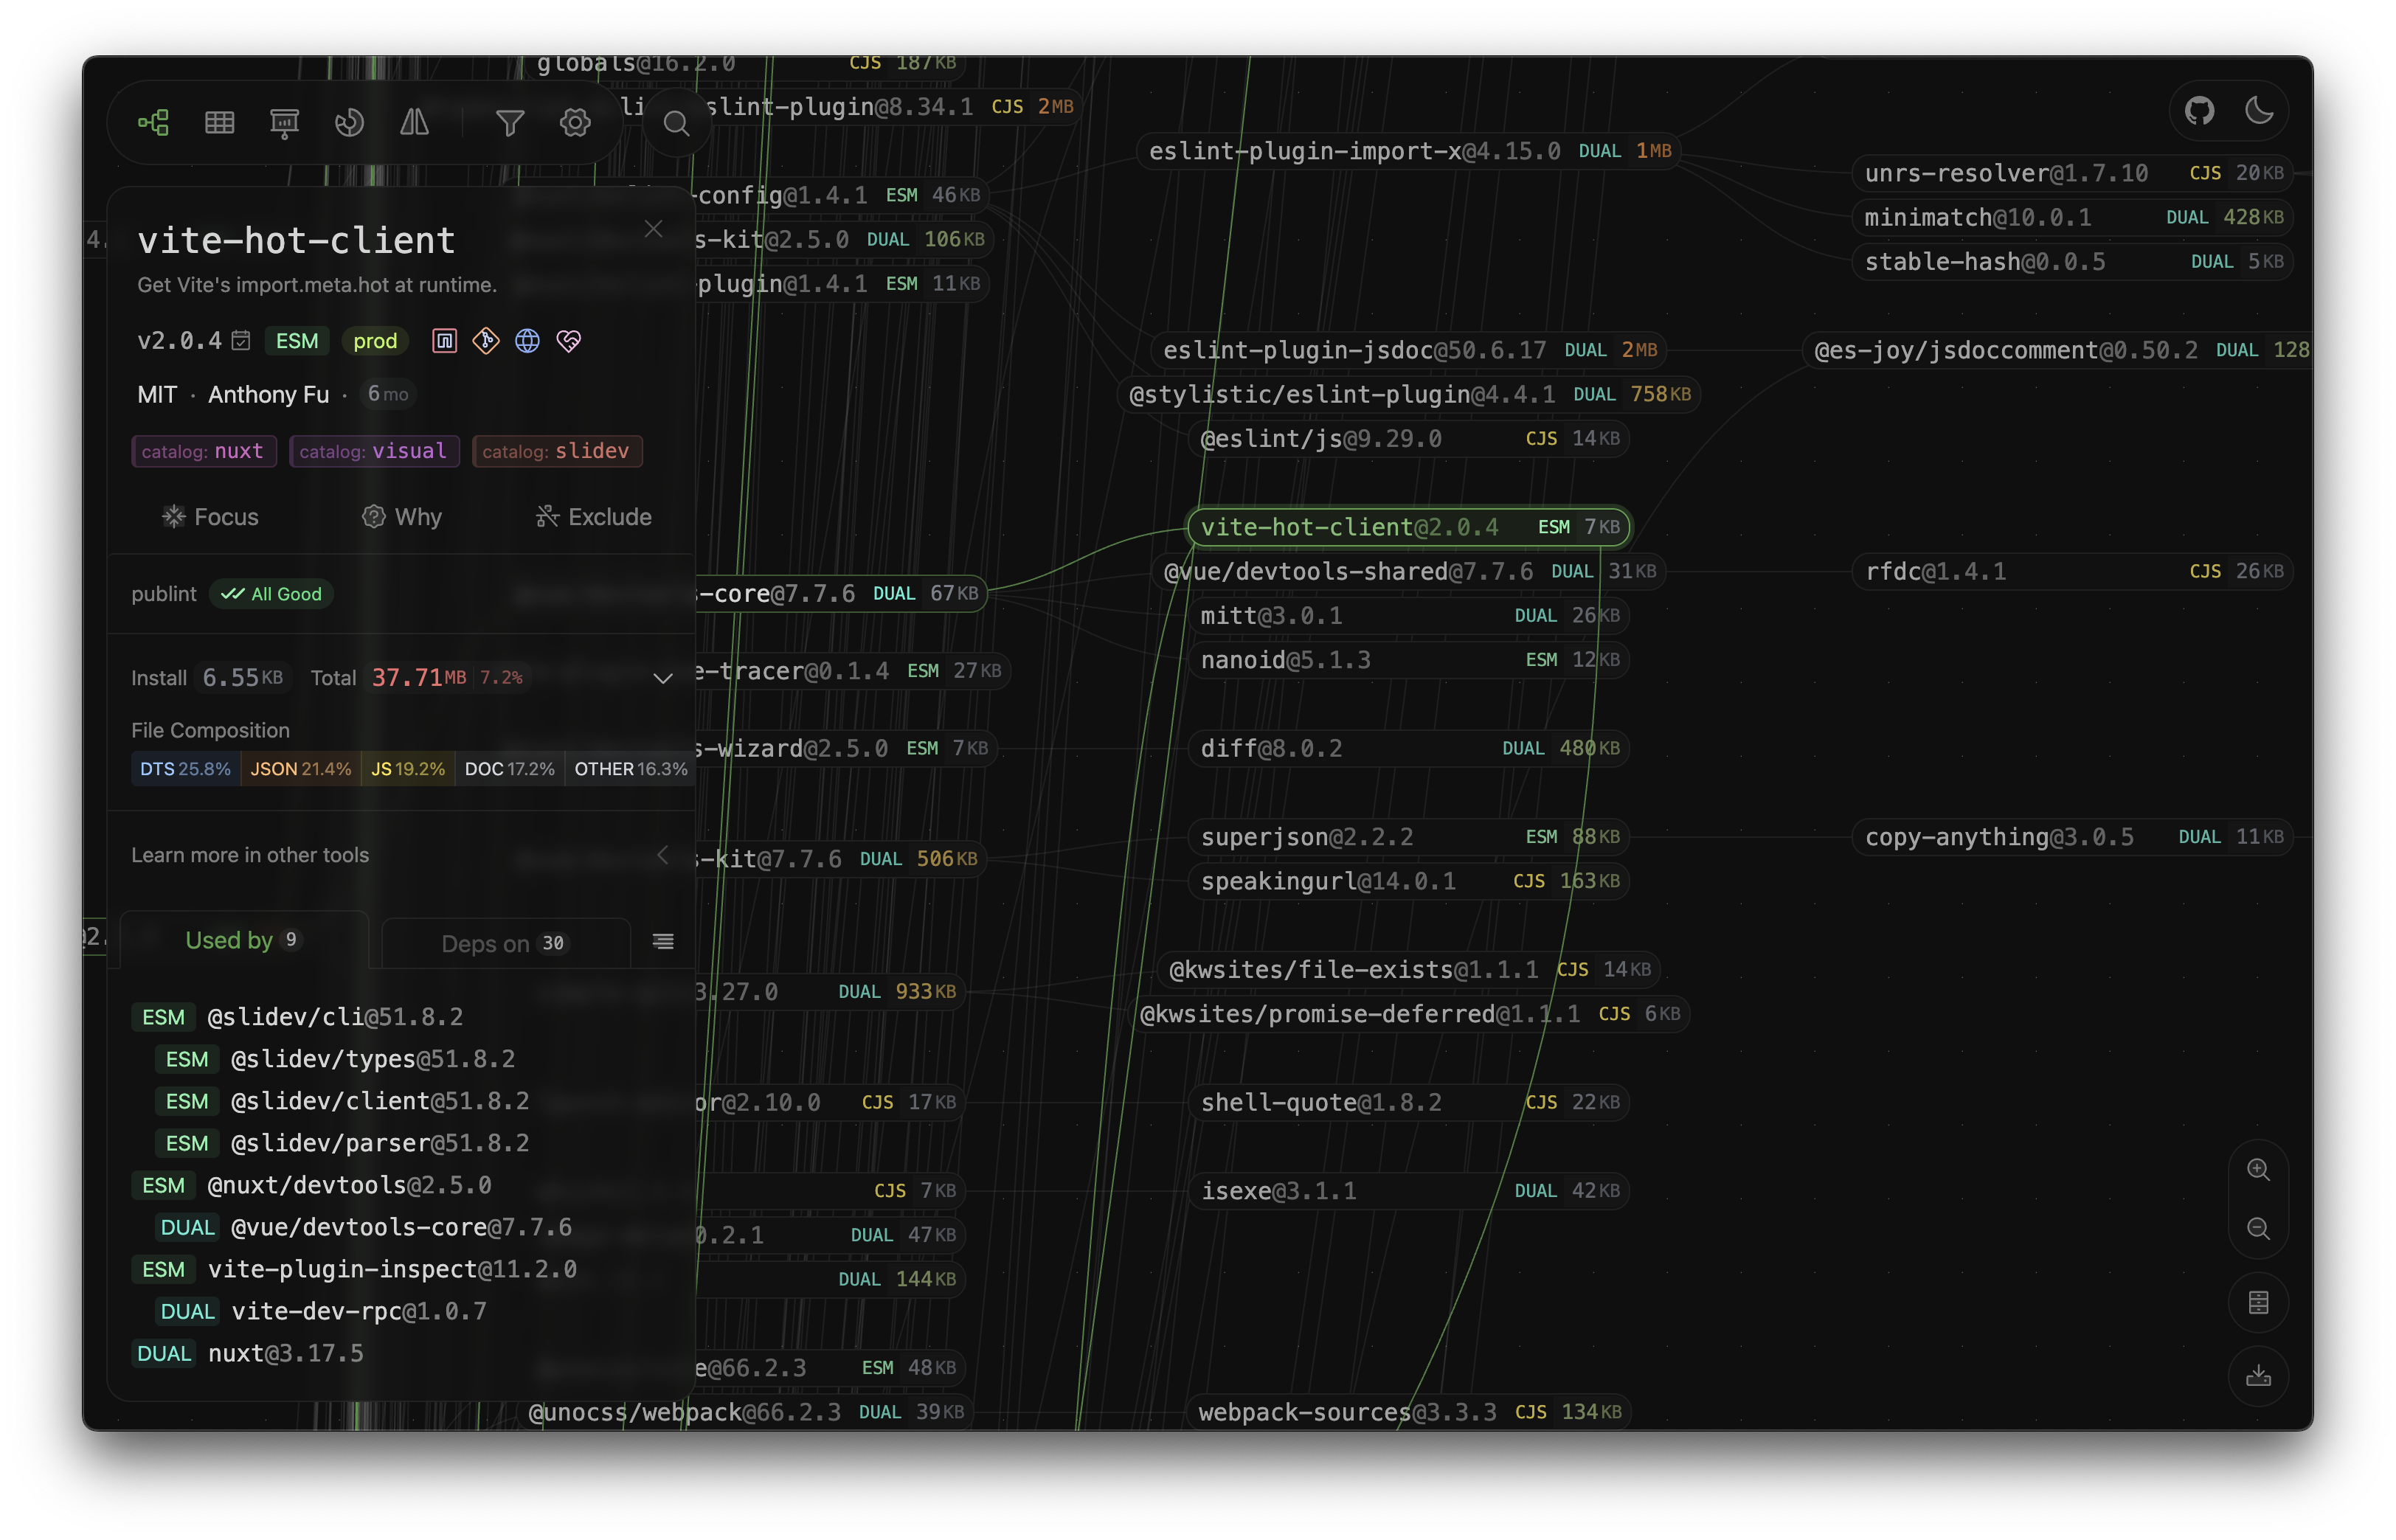The height and width of the screenshot is (1540, 2396).
Task: Open the package homepage globe icon
Action: coord(527,341)
